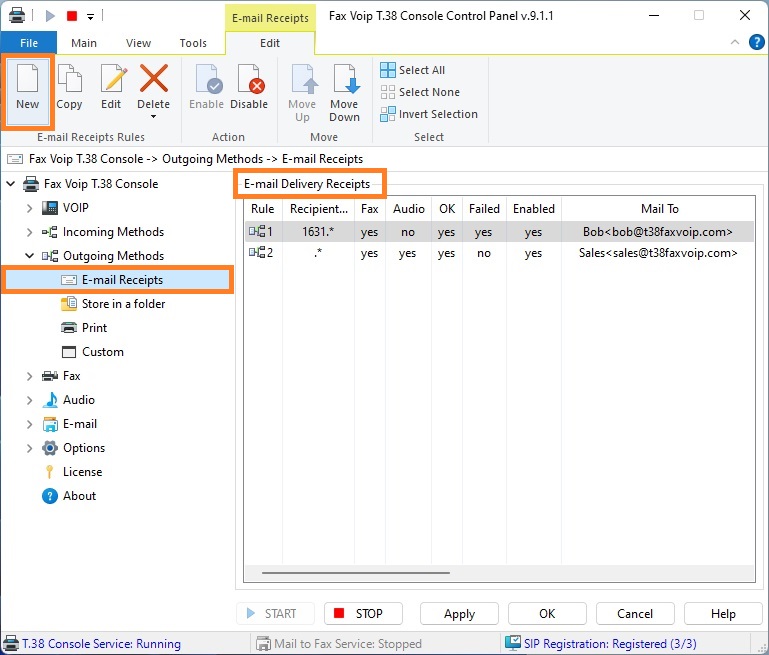Collapse the ribbon with the caret arrow
The image size is (769, 655).
click(x=735, y=42)
